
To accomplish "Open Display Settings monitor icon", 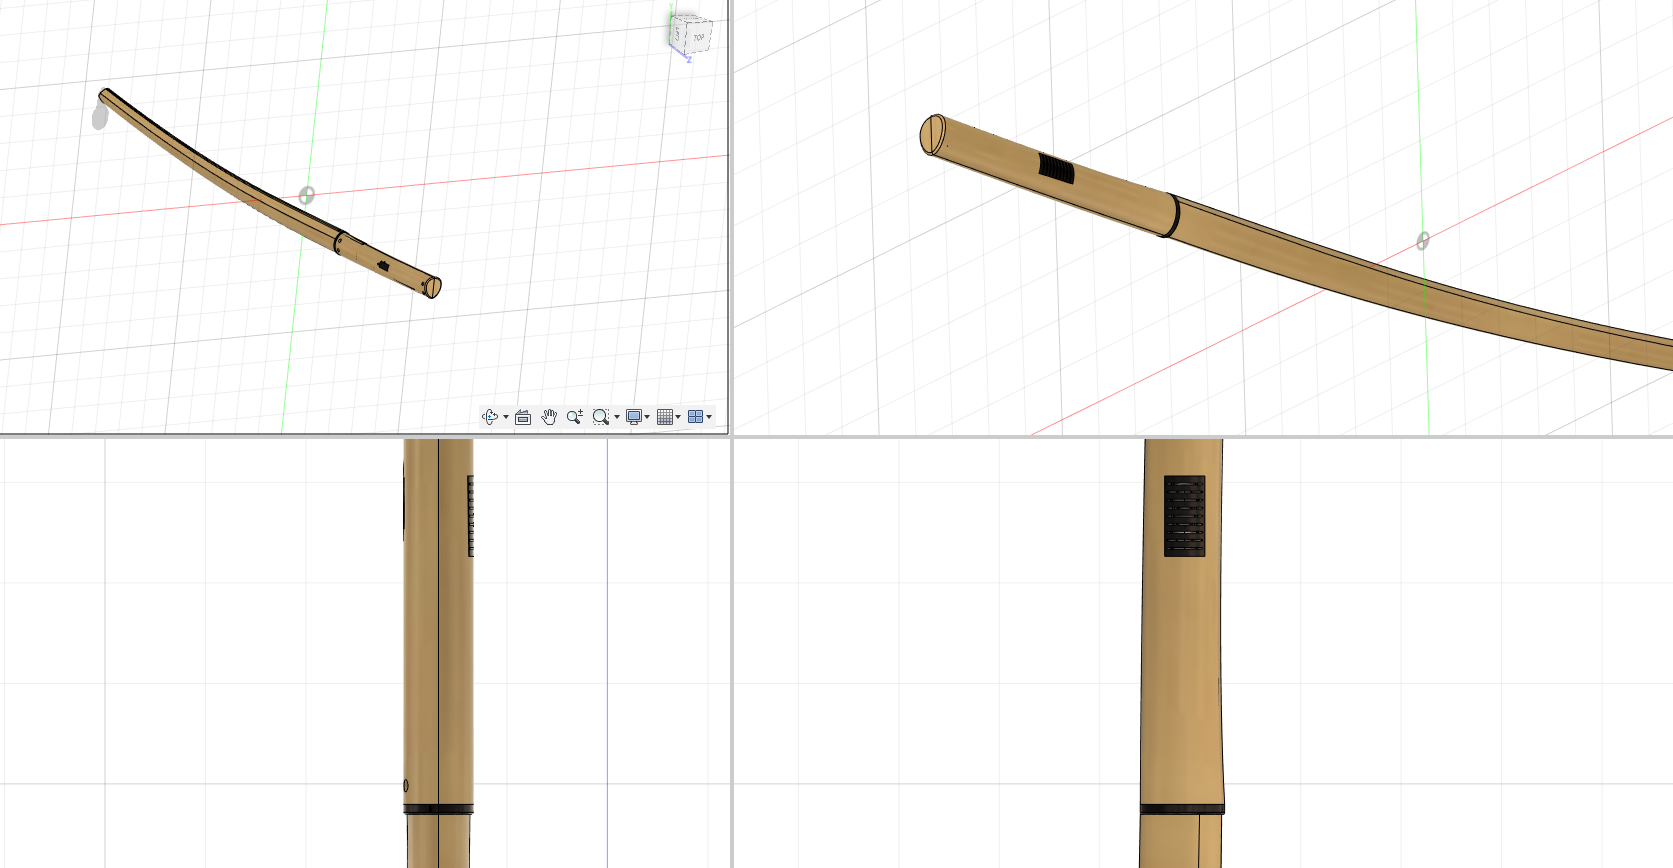I will click(633, 417).
